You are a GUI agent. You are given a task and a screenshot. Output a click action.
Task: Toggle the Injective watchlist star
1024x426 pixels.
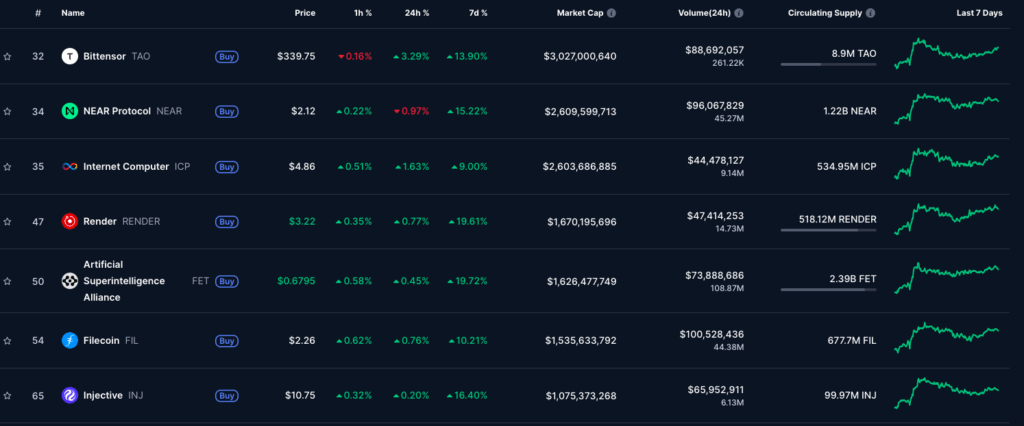click(7, 396)
